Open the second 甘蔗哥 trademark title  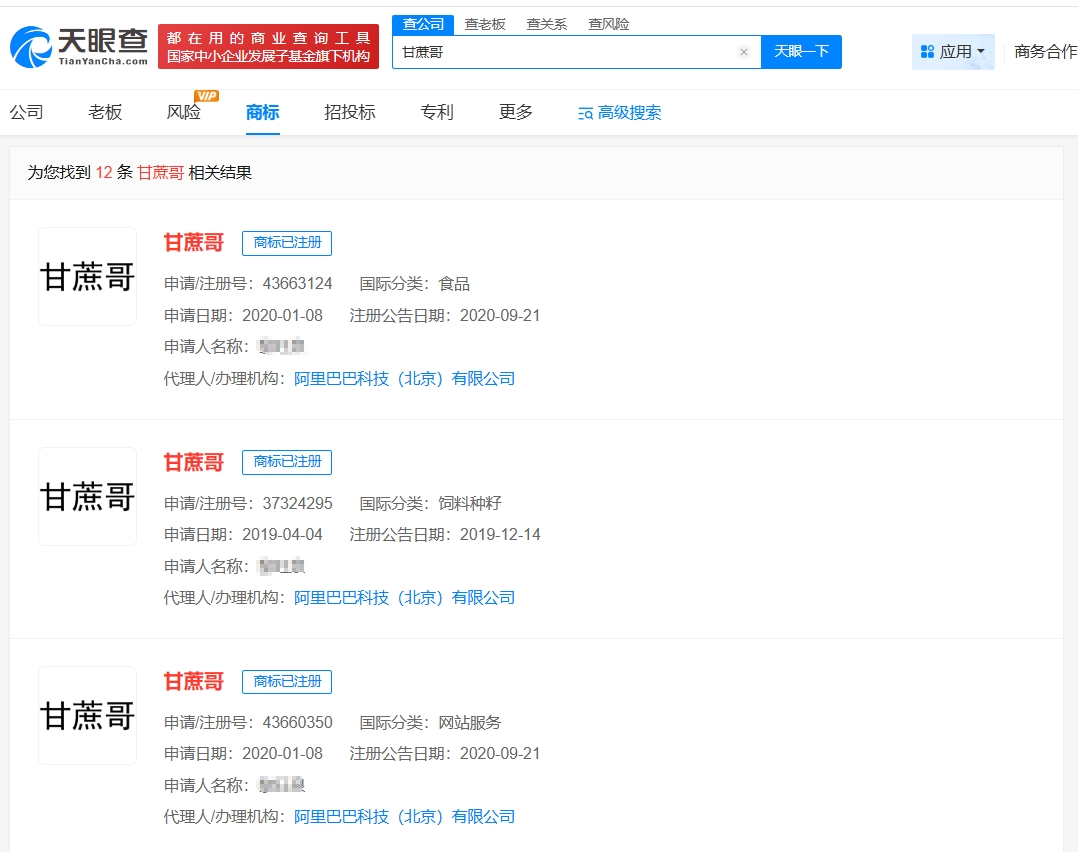click(x=194, y=462)
